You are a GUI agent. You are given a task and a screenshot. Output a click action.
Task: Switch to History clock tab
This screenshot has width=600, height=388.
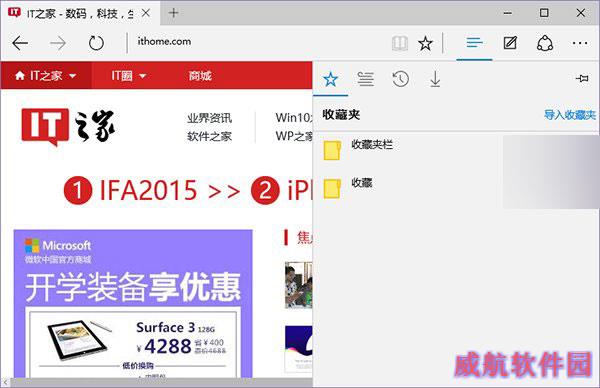(x=401, y=79)
